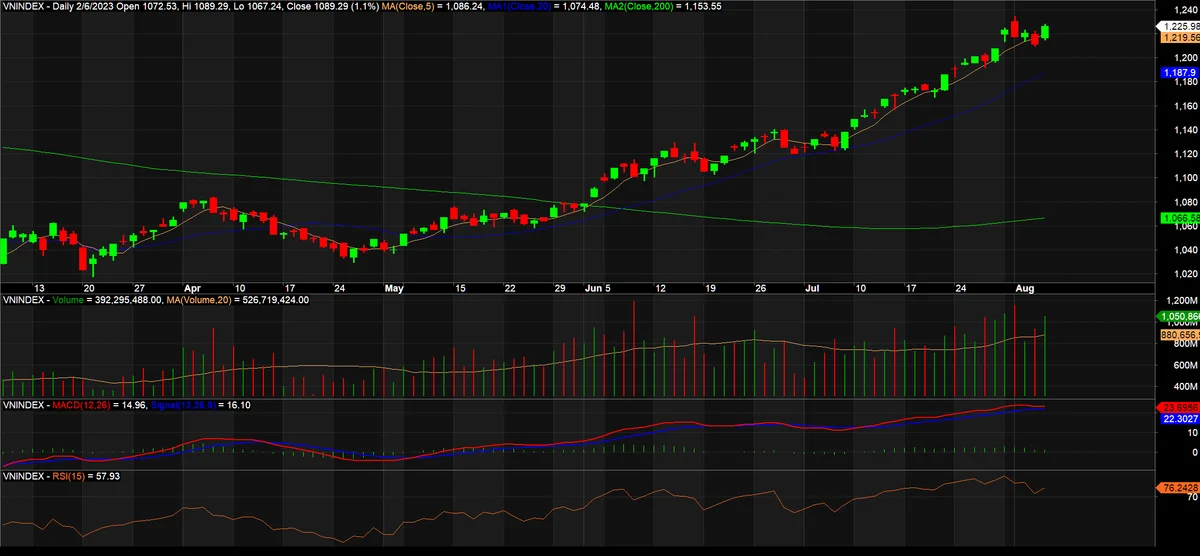Click the 'Lo 1067.24' value in header
Image resolution: width=1200 pixels, height=556 pixels.
point(260,6)
